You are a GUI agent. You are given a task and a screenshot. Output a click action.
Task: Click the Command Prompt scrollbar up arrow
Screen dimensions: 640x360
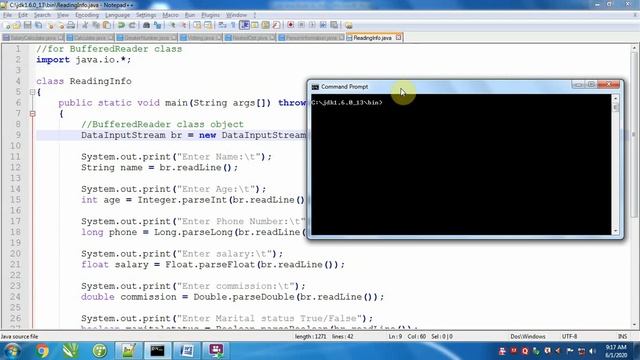[616, 98]
